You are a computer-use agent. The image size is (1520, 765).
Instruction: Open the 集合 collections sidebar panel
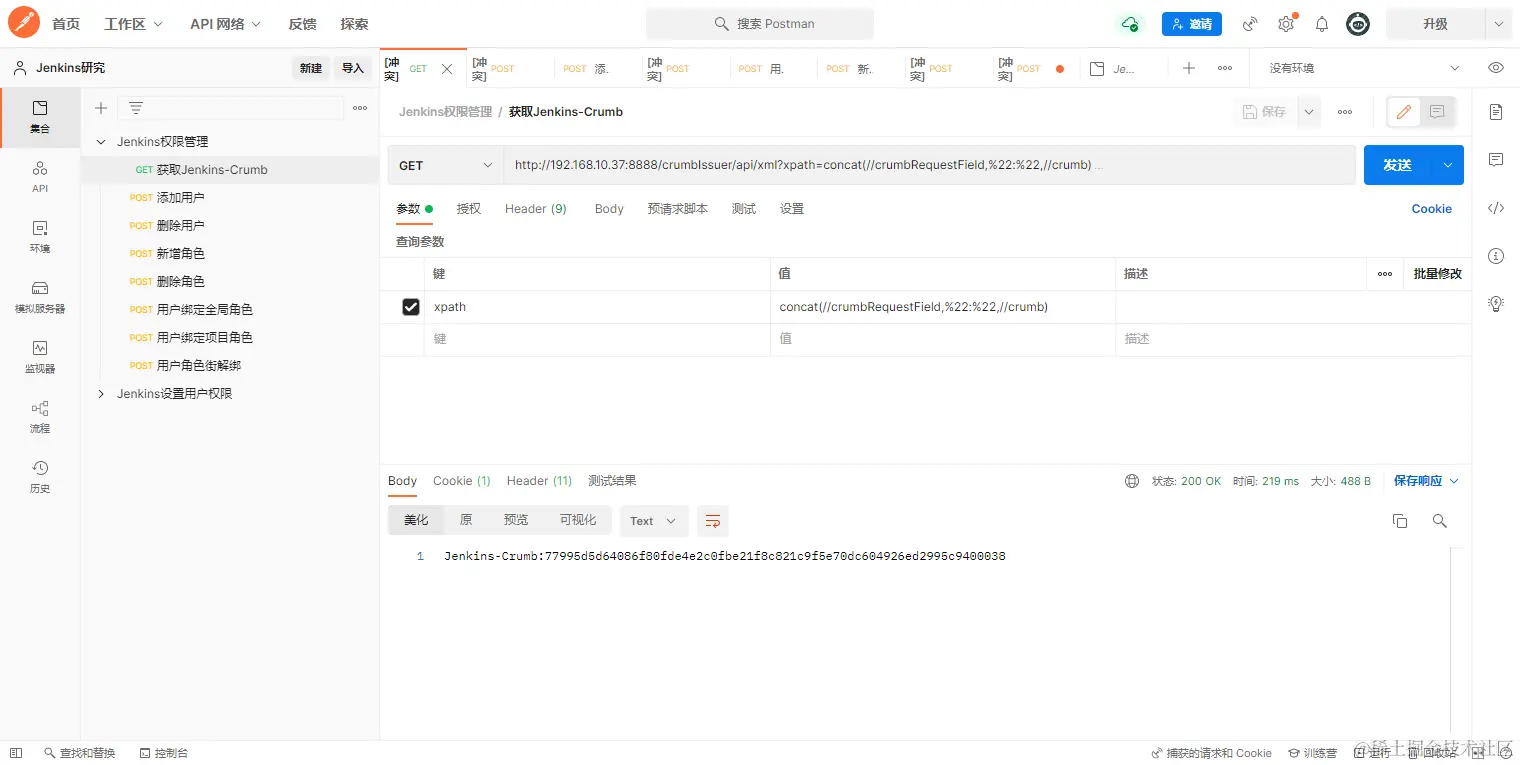tap(40, 117)
